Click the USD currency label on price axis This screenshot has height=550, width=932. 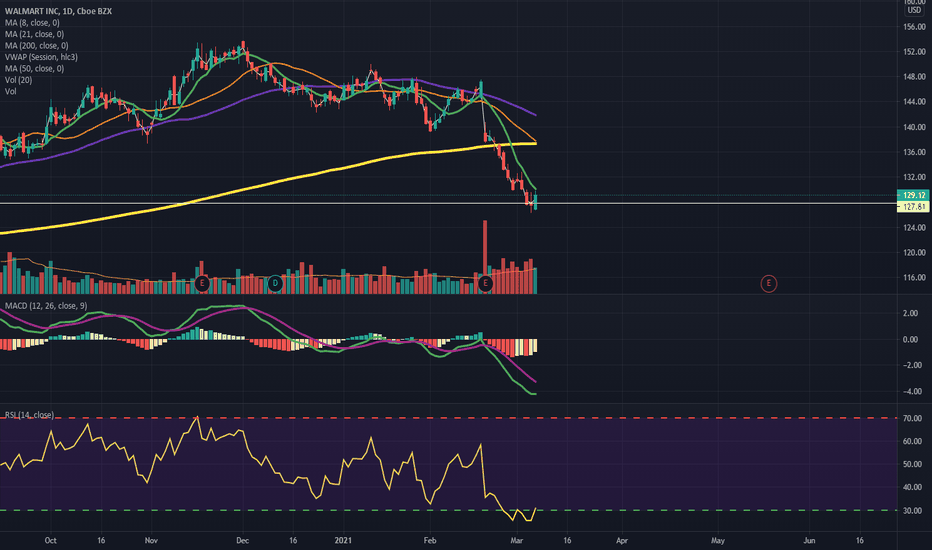(914, 10)
